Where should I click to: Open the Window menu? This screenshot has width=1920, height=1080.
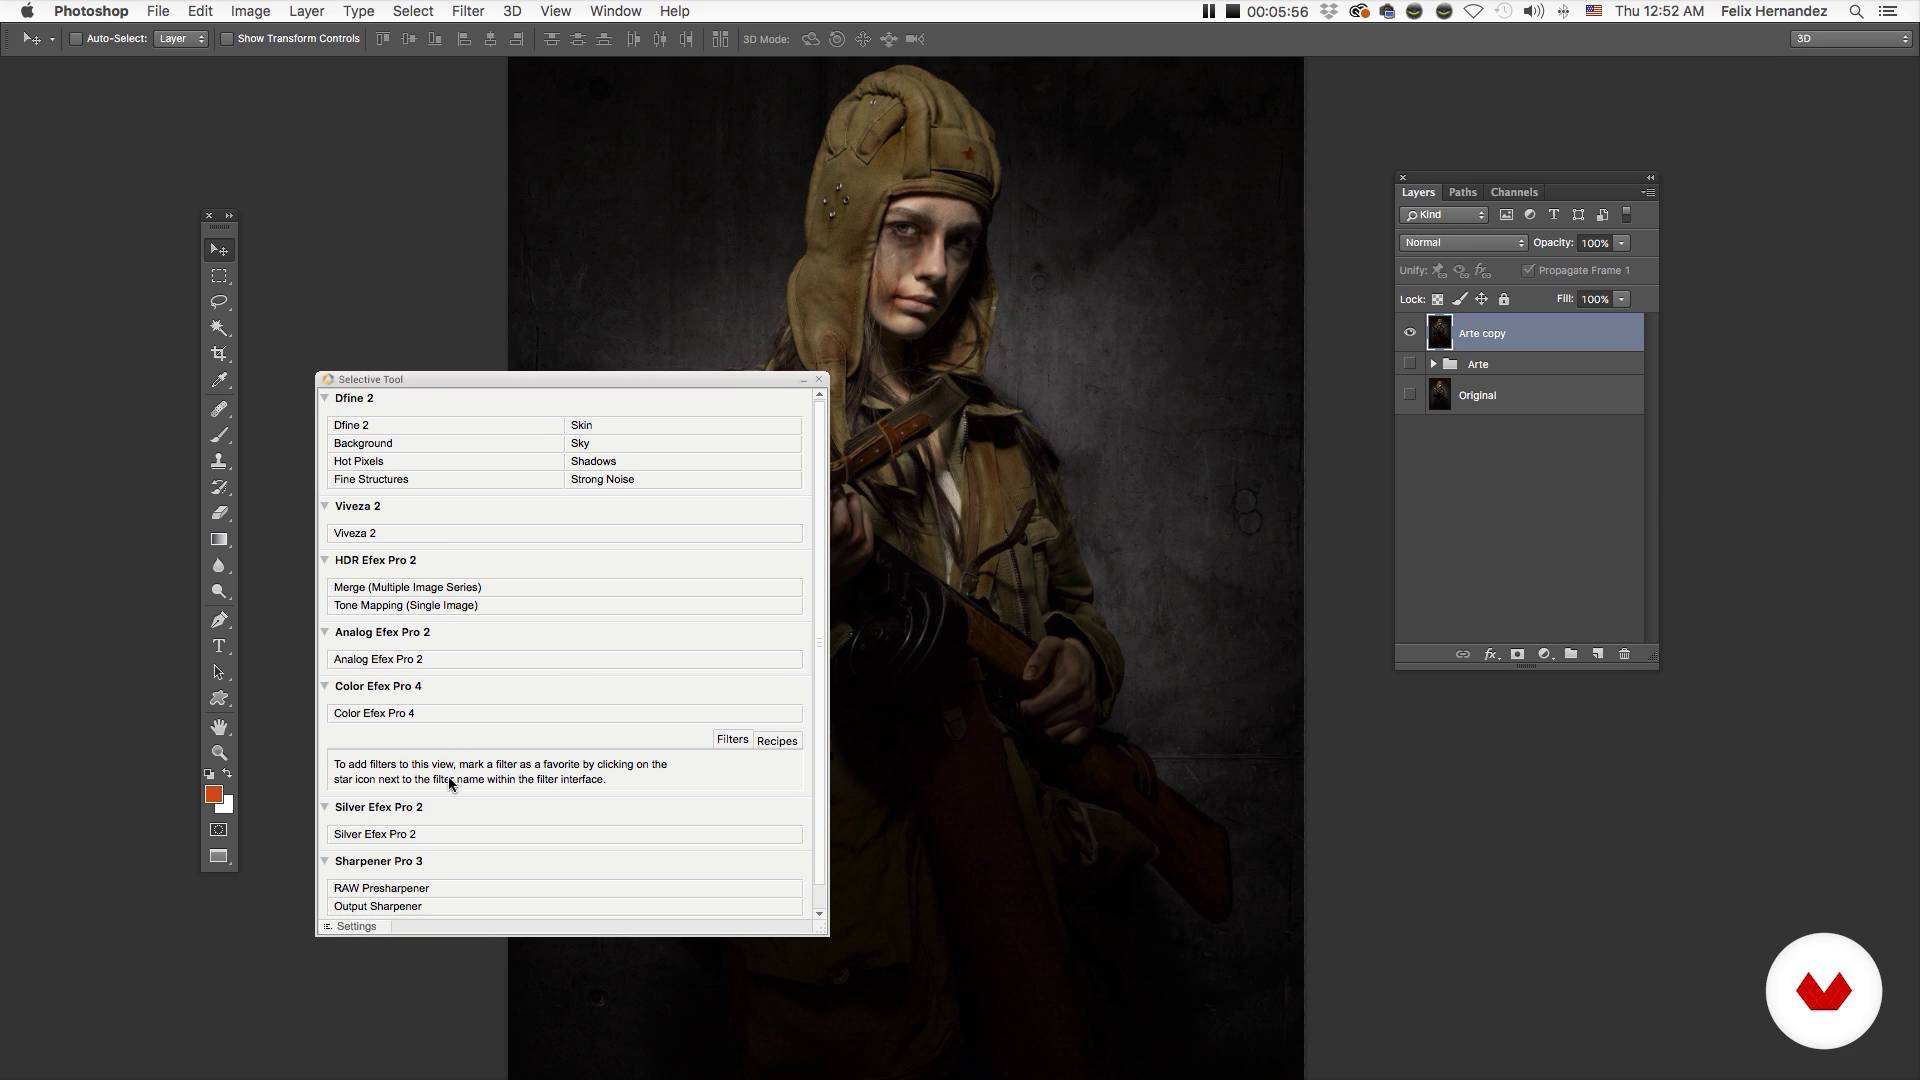(615, 11)
